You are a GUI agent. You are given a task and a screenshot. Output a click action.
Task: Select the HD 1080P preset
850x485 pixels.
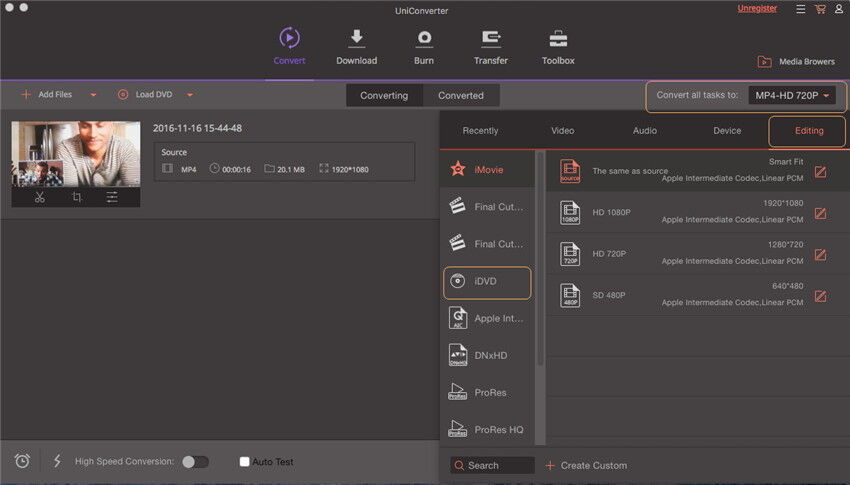pyautogui.click(x=698, y=212)
